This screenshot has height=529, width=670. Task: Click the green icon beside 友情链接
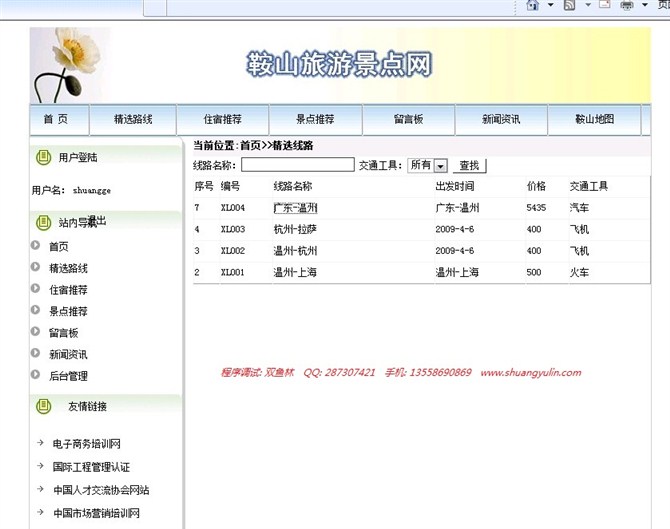(43, 406)
